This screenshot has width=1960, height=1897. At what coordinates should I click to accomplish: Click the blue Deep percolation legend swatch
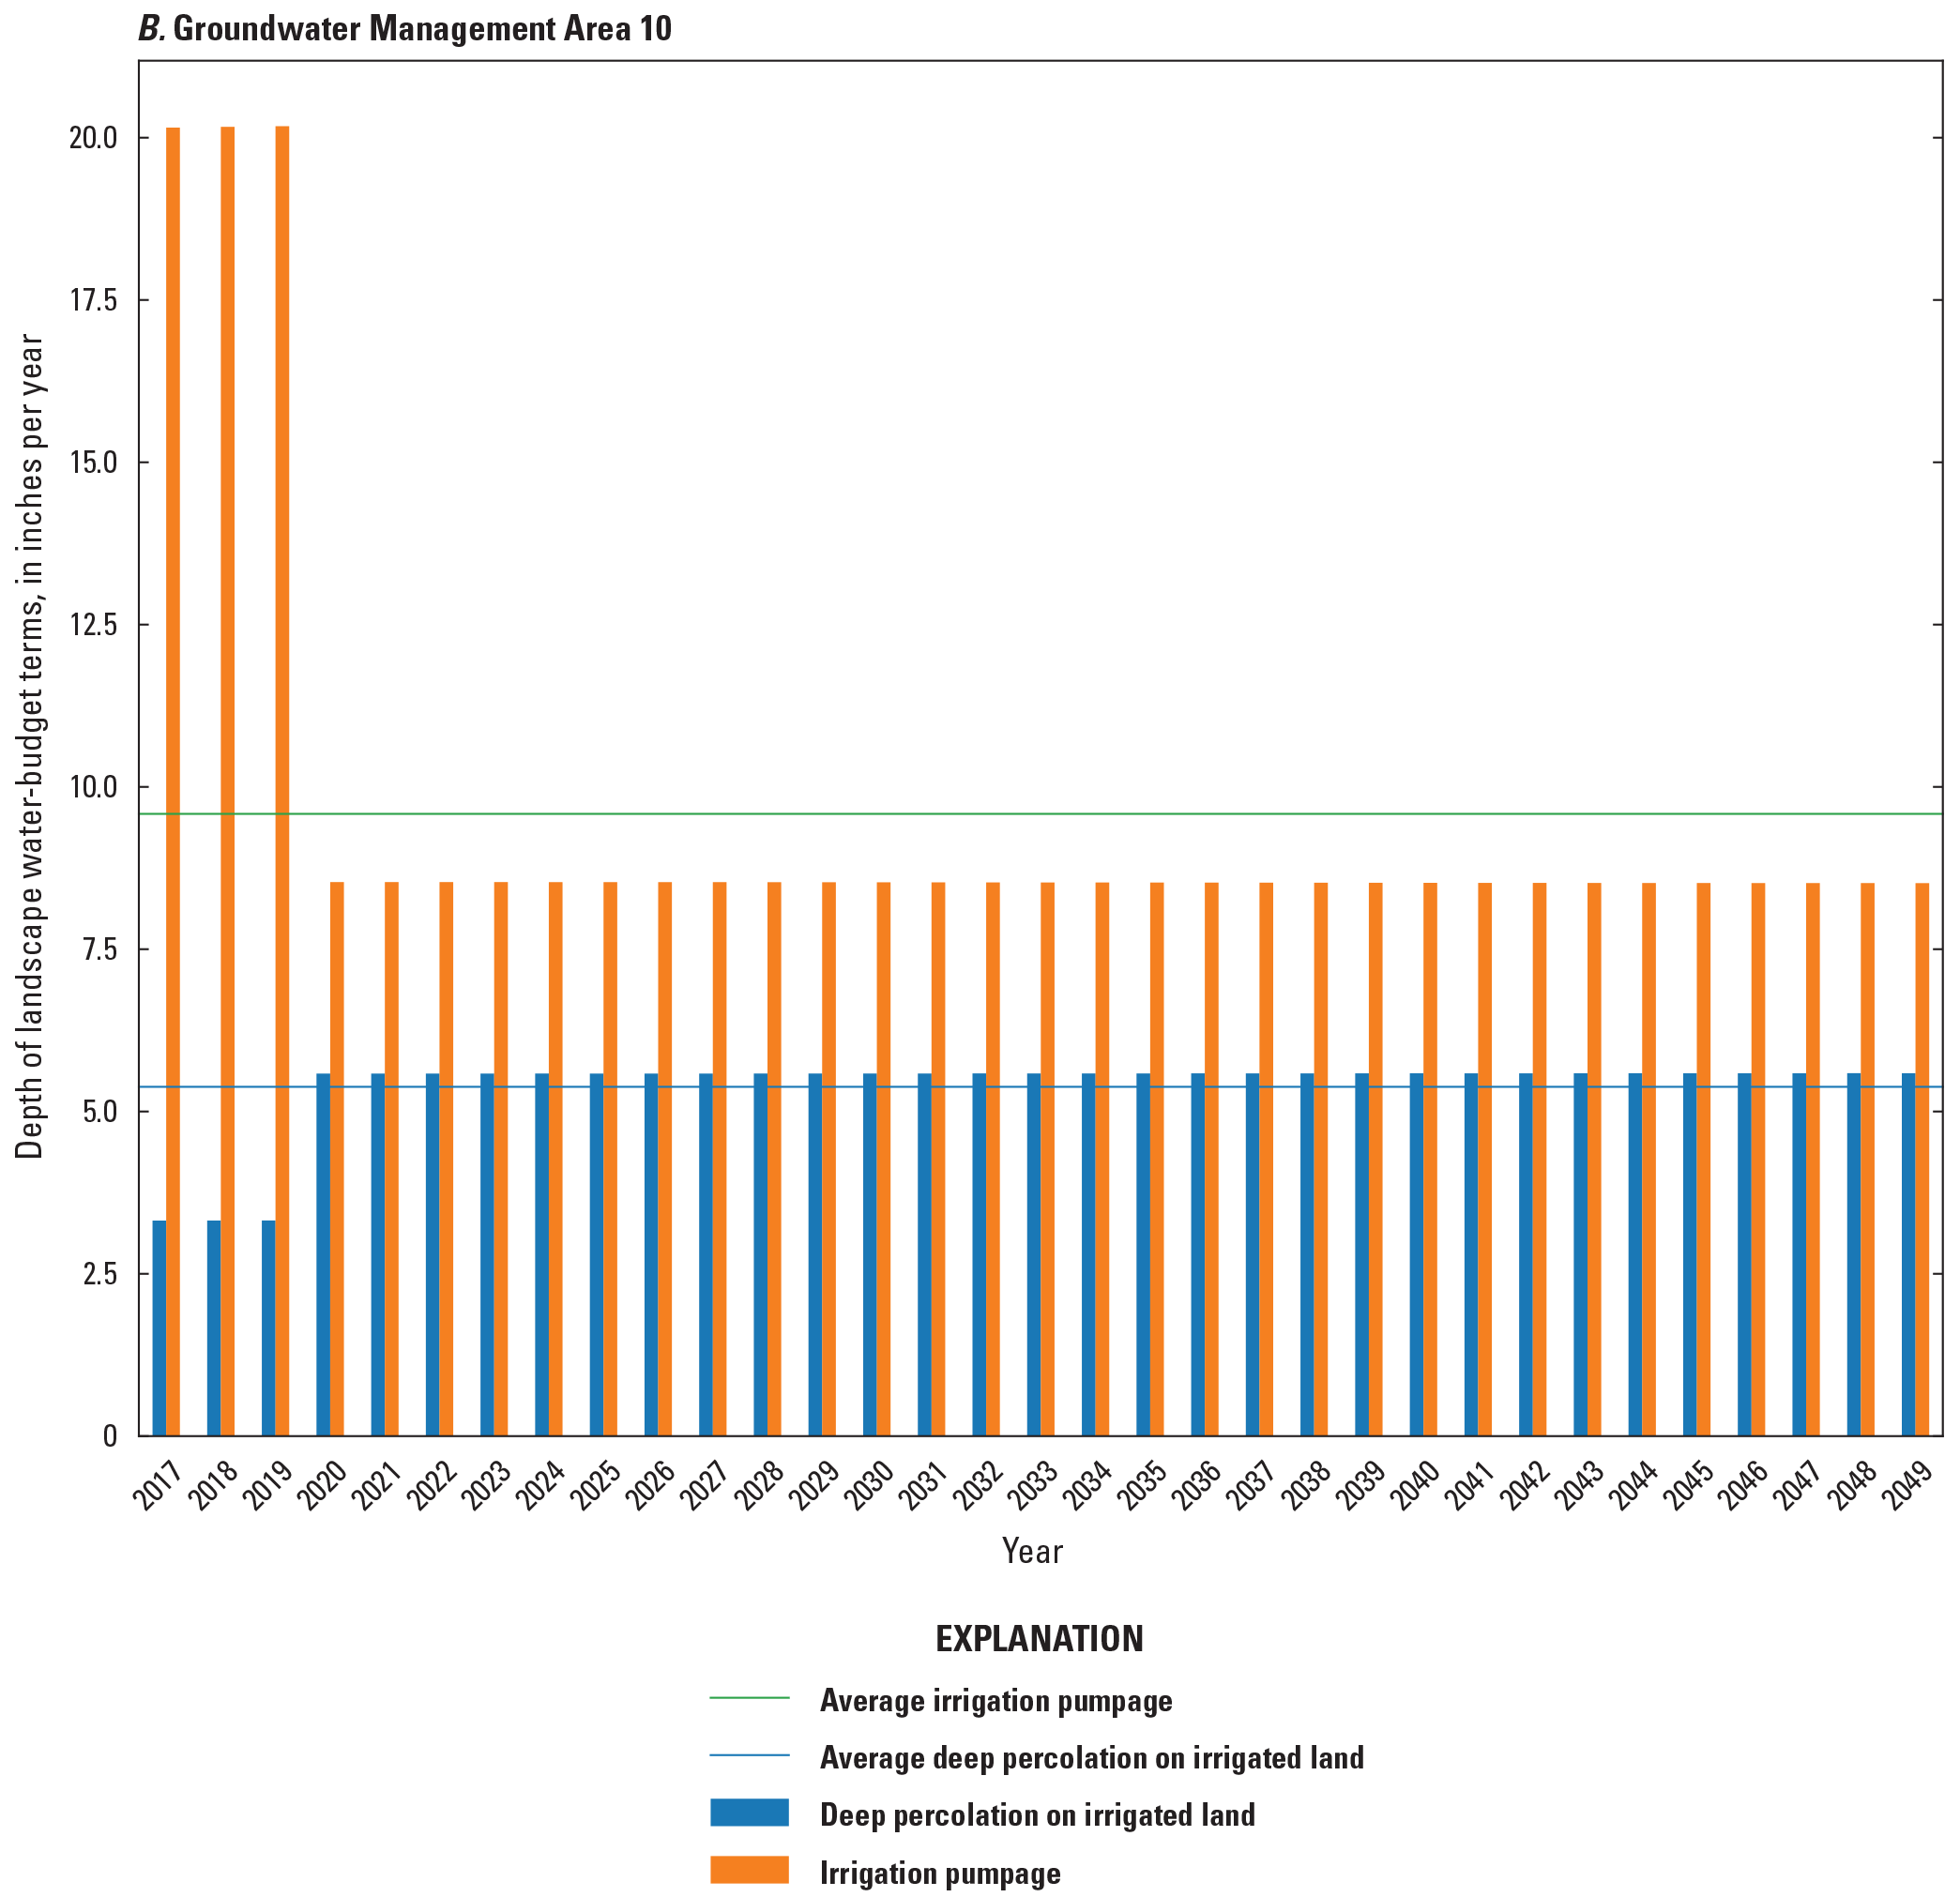point(749,1812)
